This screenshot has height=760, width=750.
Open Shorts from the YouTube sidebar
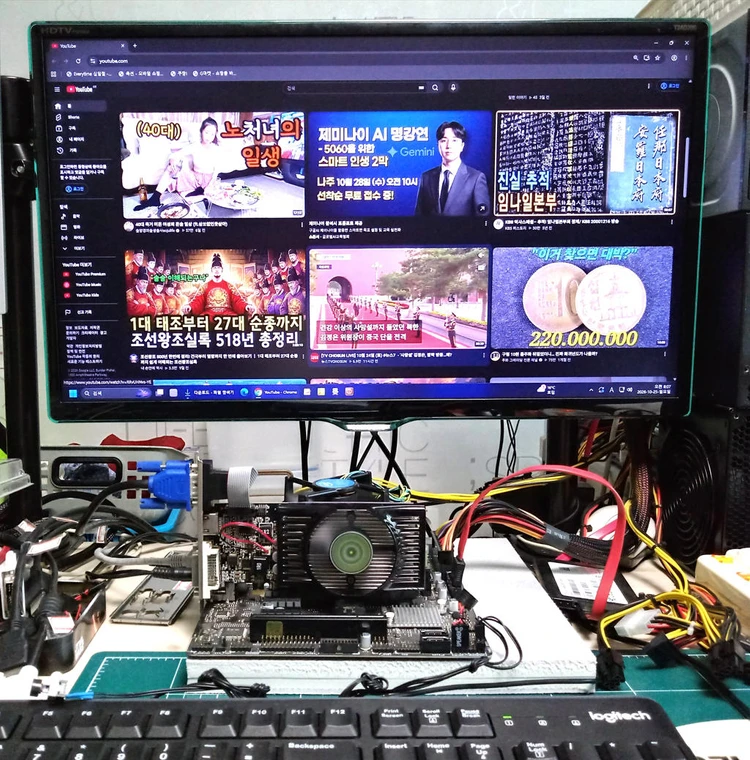(x=68, y=117)
